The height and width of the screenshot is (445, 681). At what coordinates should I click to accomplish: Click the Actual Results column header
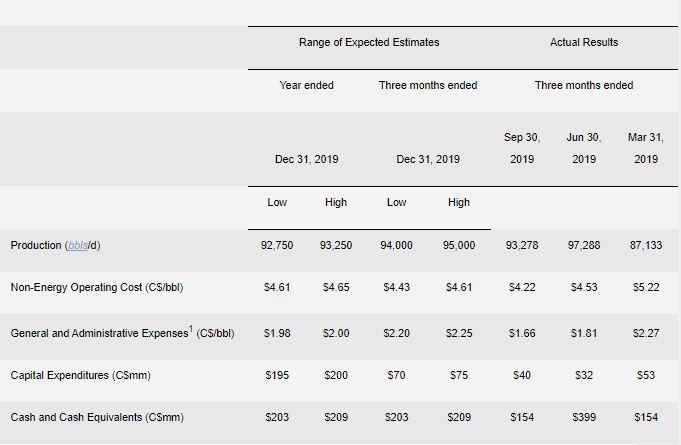584,42
